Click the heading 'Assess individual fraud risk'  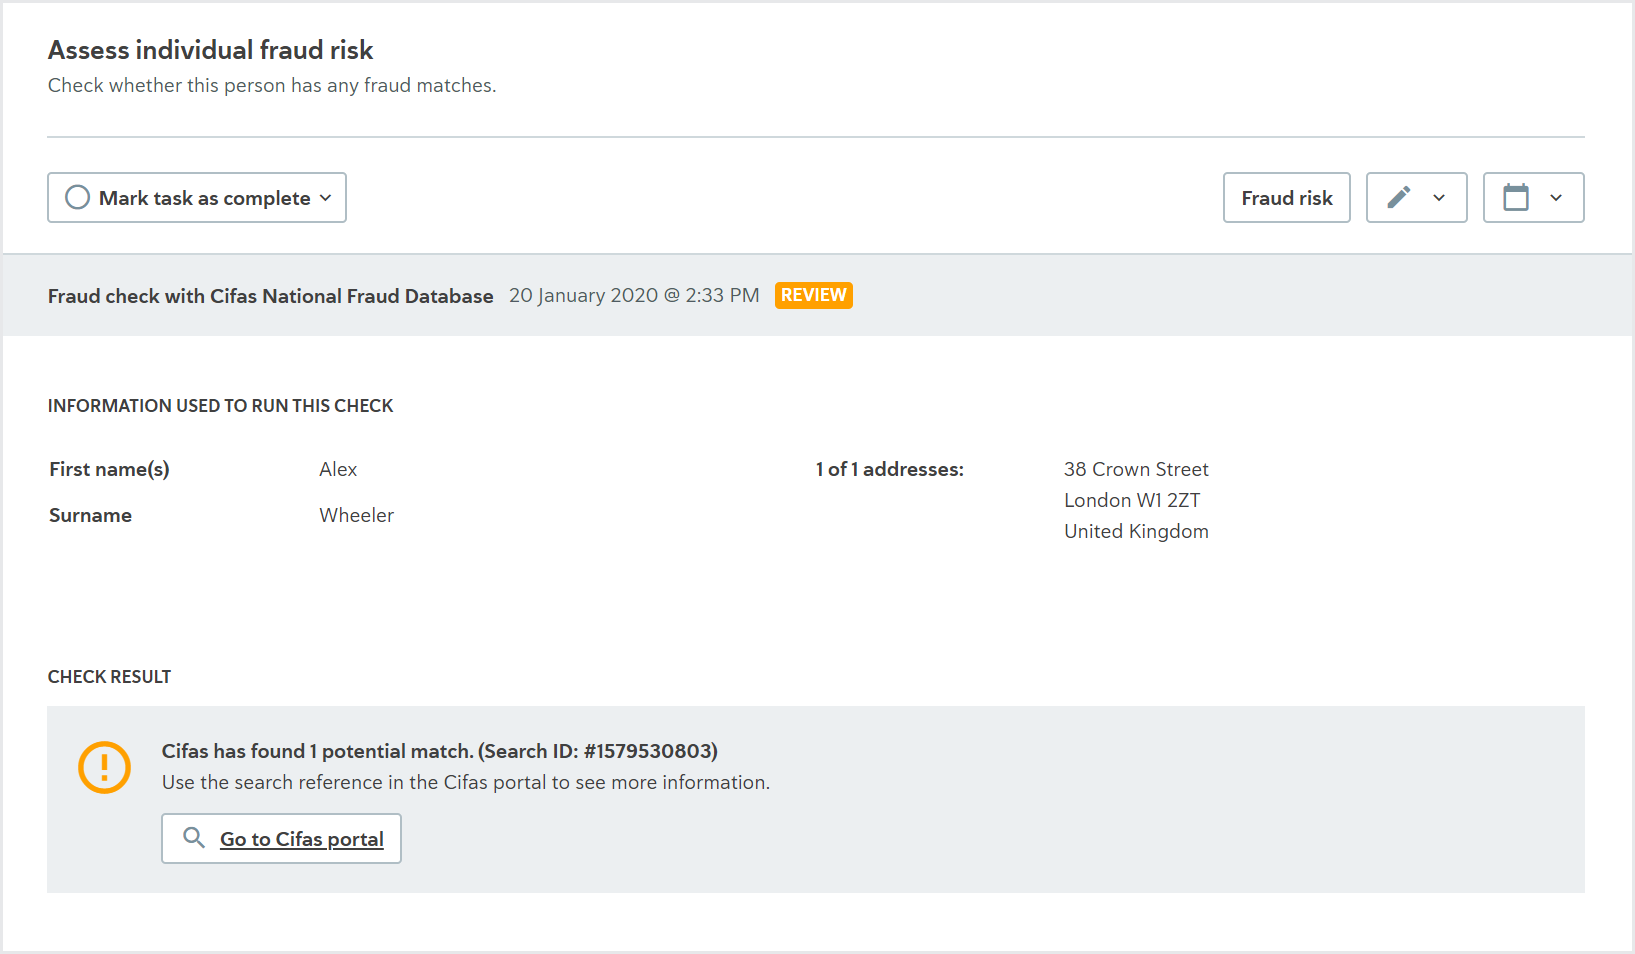point(210,50)
